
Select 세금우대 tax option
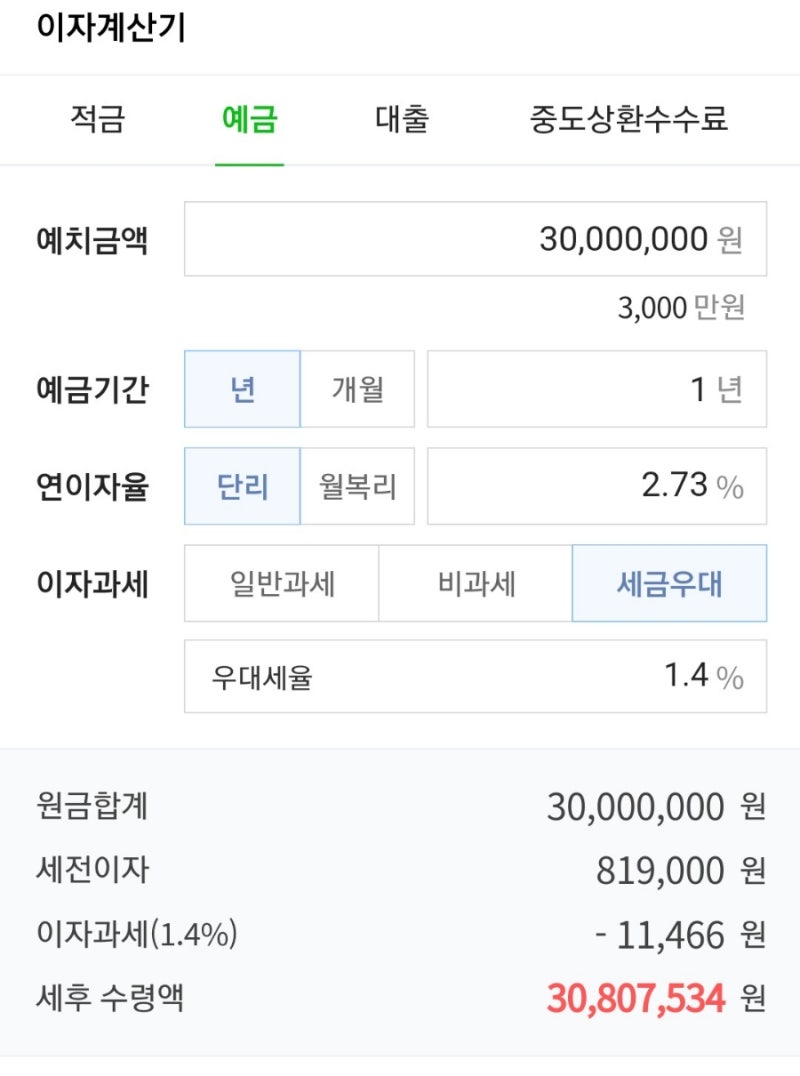(669, 584)
